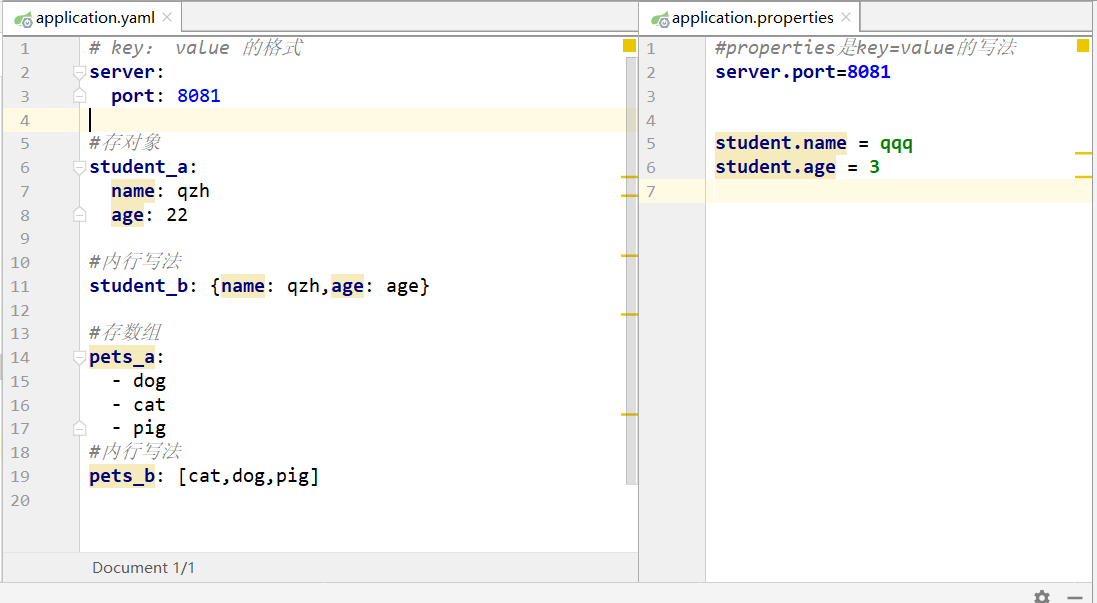Click fold end marker beside port line
Screen dimensions: 1097x603
click(80, 96)
